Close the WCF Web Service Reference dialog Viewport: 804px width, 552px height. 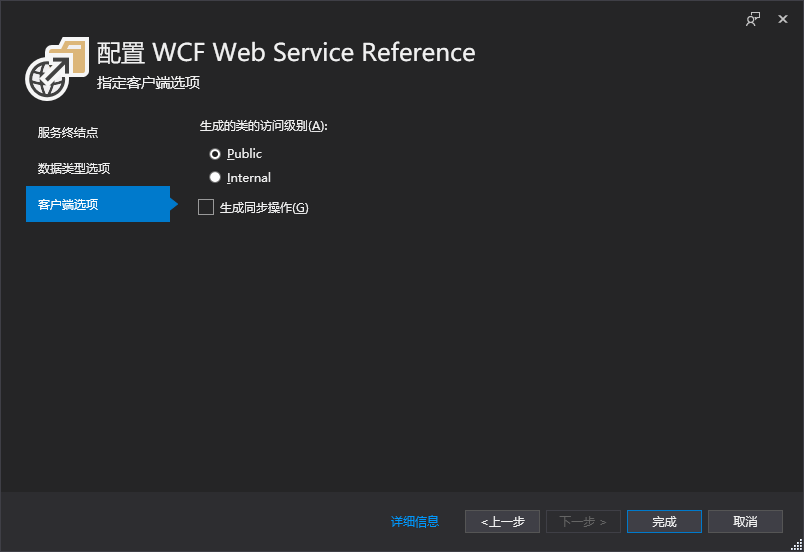point(782,19)
